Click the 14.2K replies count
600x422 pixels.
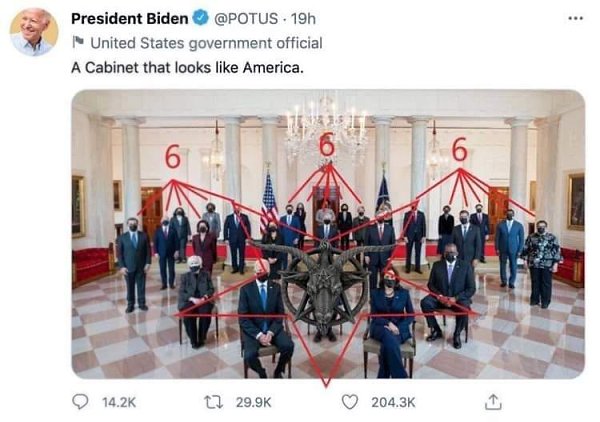tap(119, 402)
